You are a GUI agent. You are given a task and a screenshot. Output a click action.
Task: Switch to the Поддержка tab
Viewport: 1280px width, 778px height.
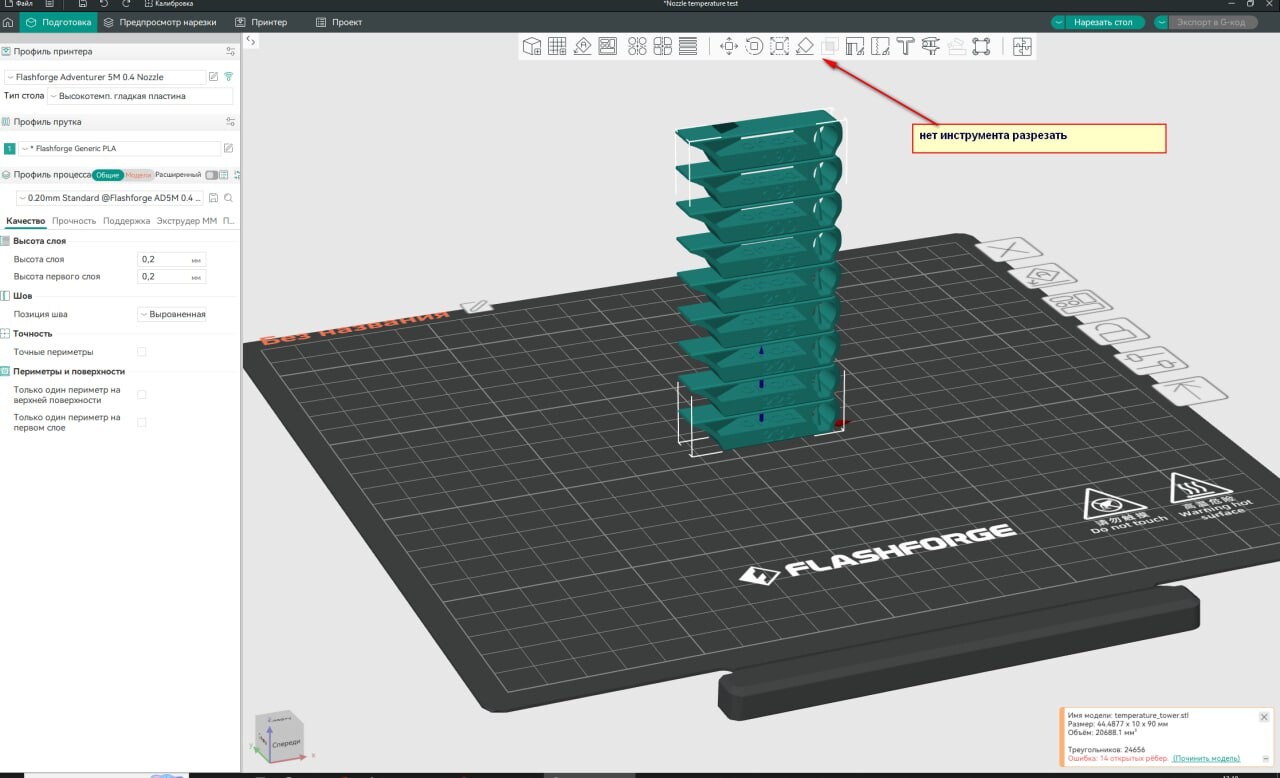coord(126,221)
